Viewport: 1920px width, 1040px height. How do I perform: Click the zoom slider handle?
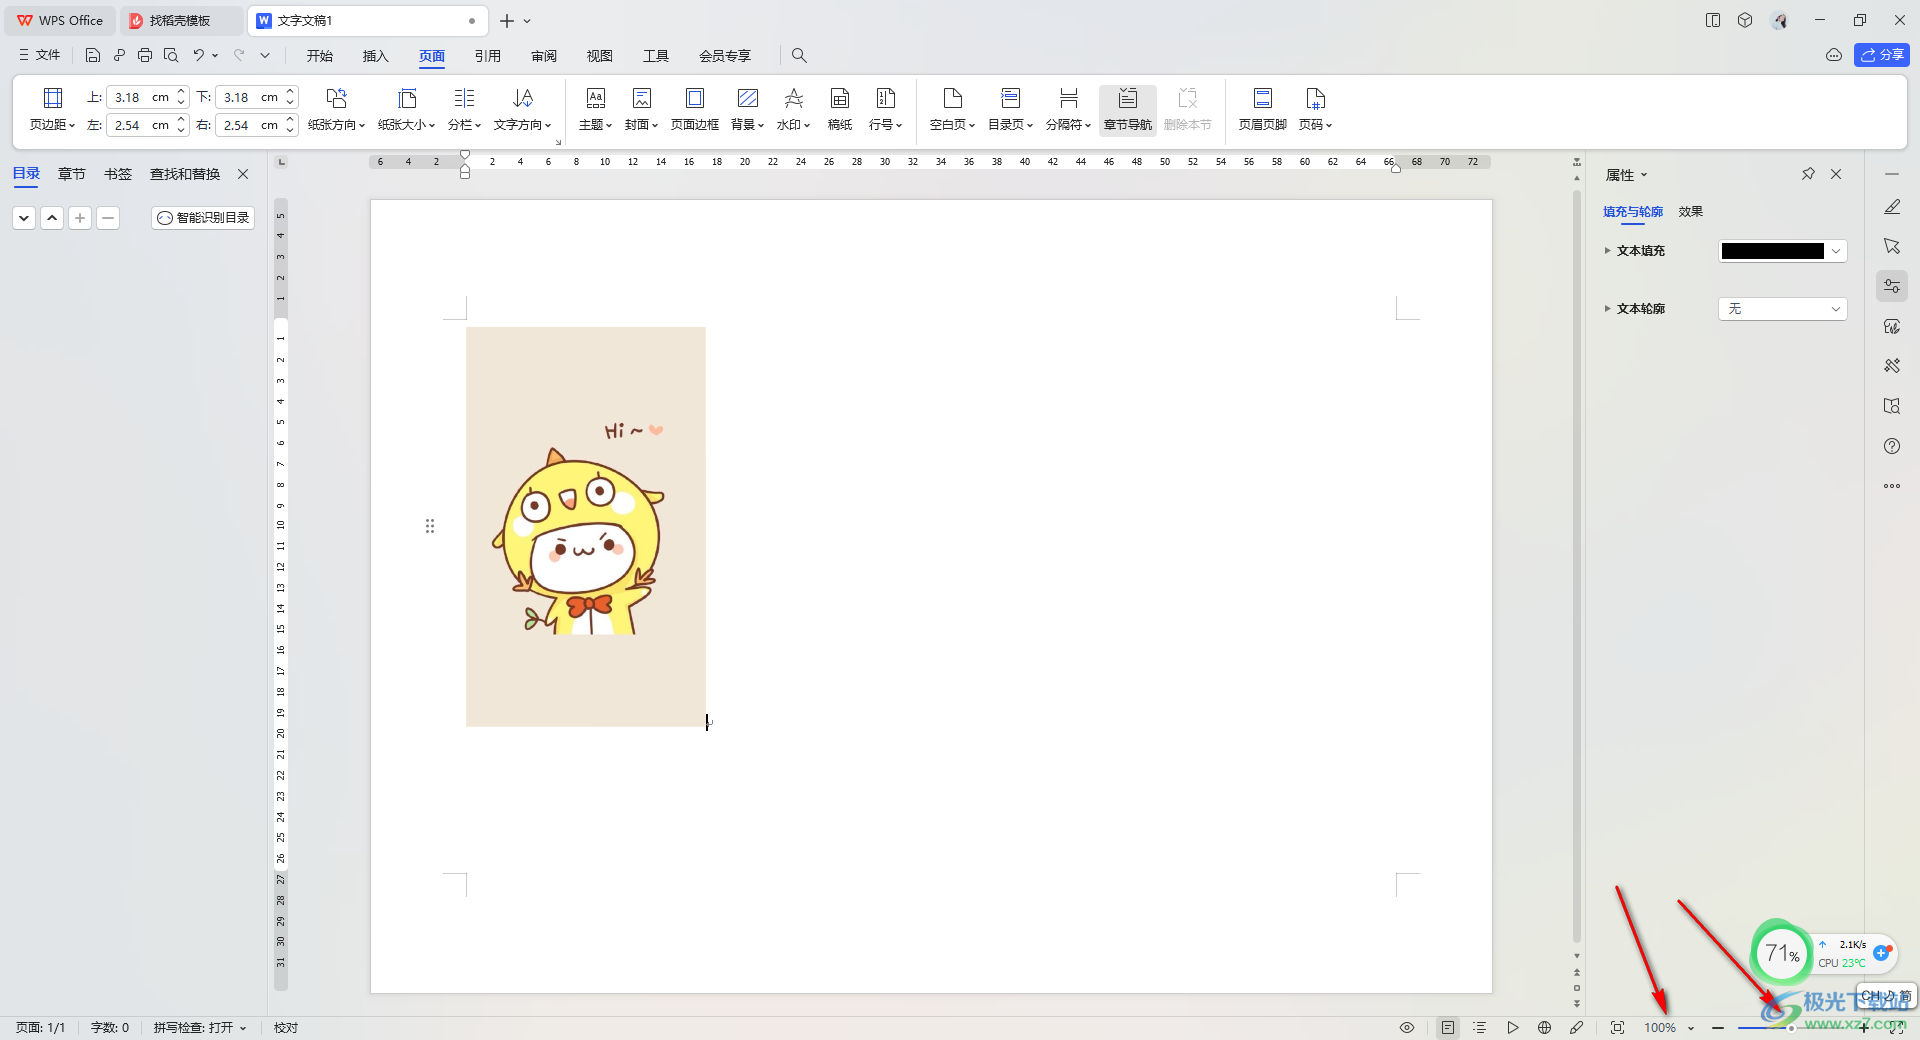[1791, 1028]
